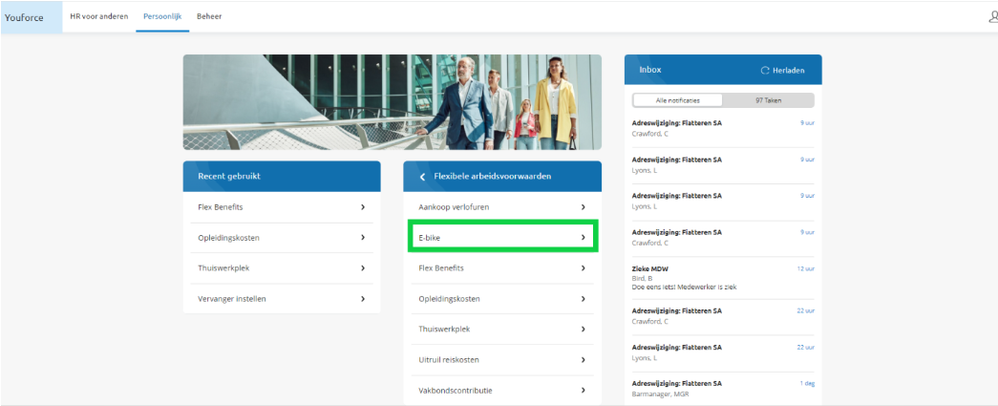998x406 pixels.
Task: Click the Inbox panel header title
Action: pos(650,70)
